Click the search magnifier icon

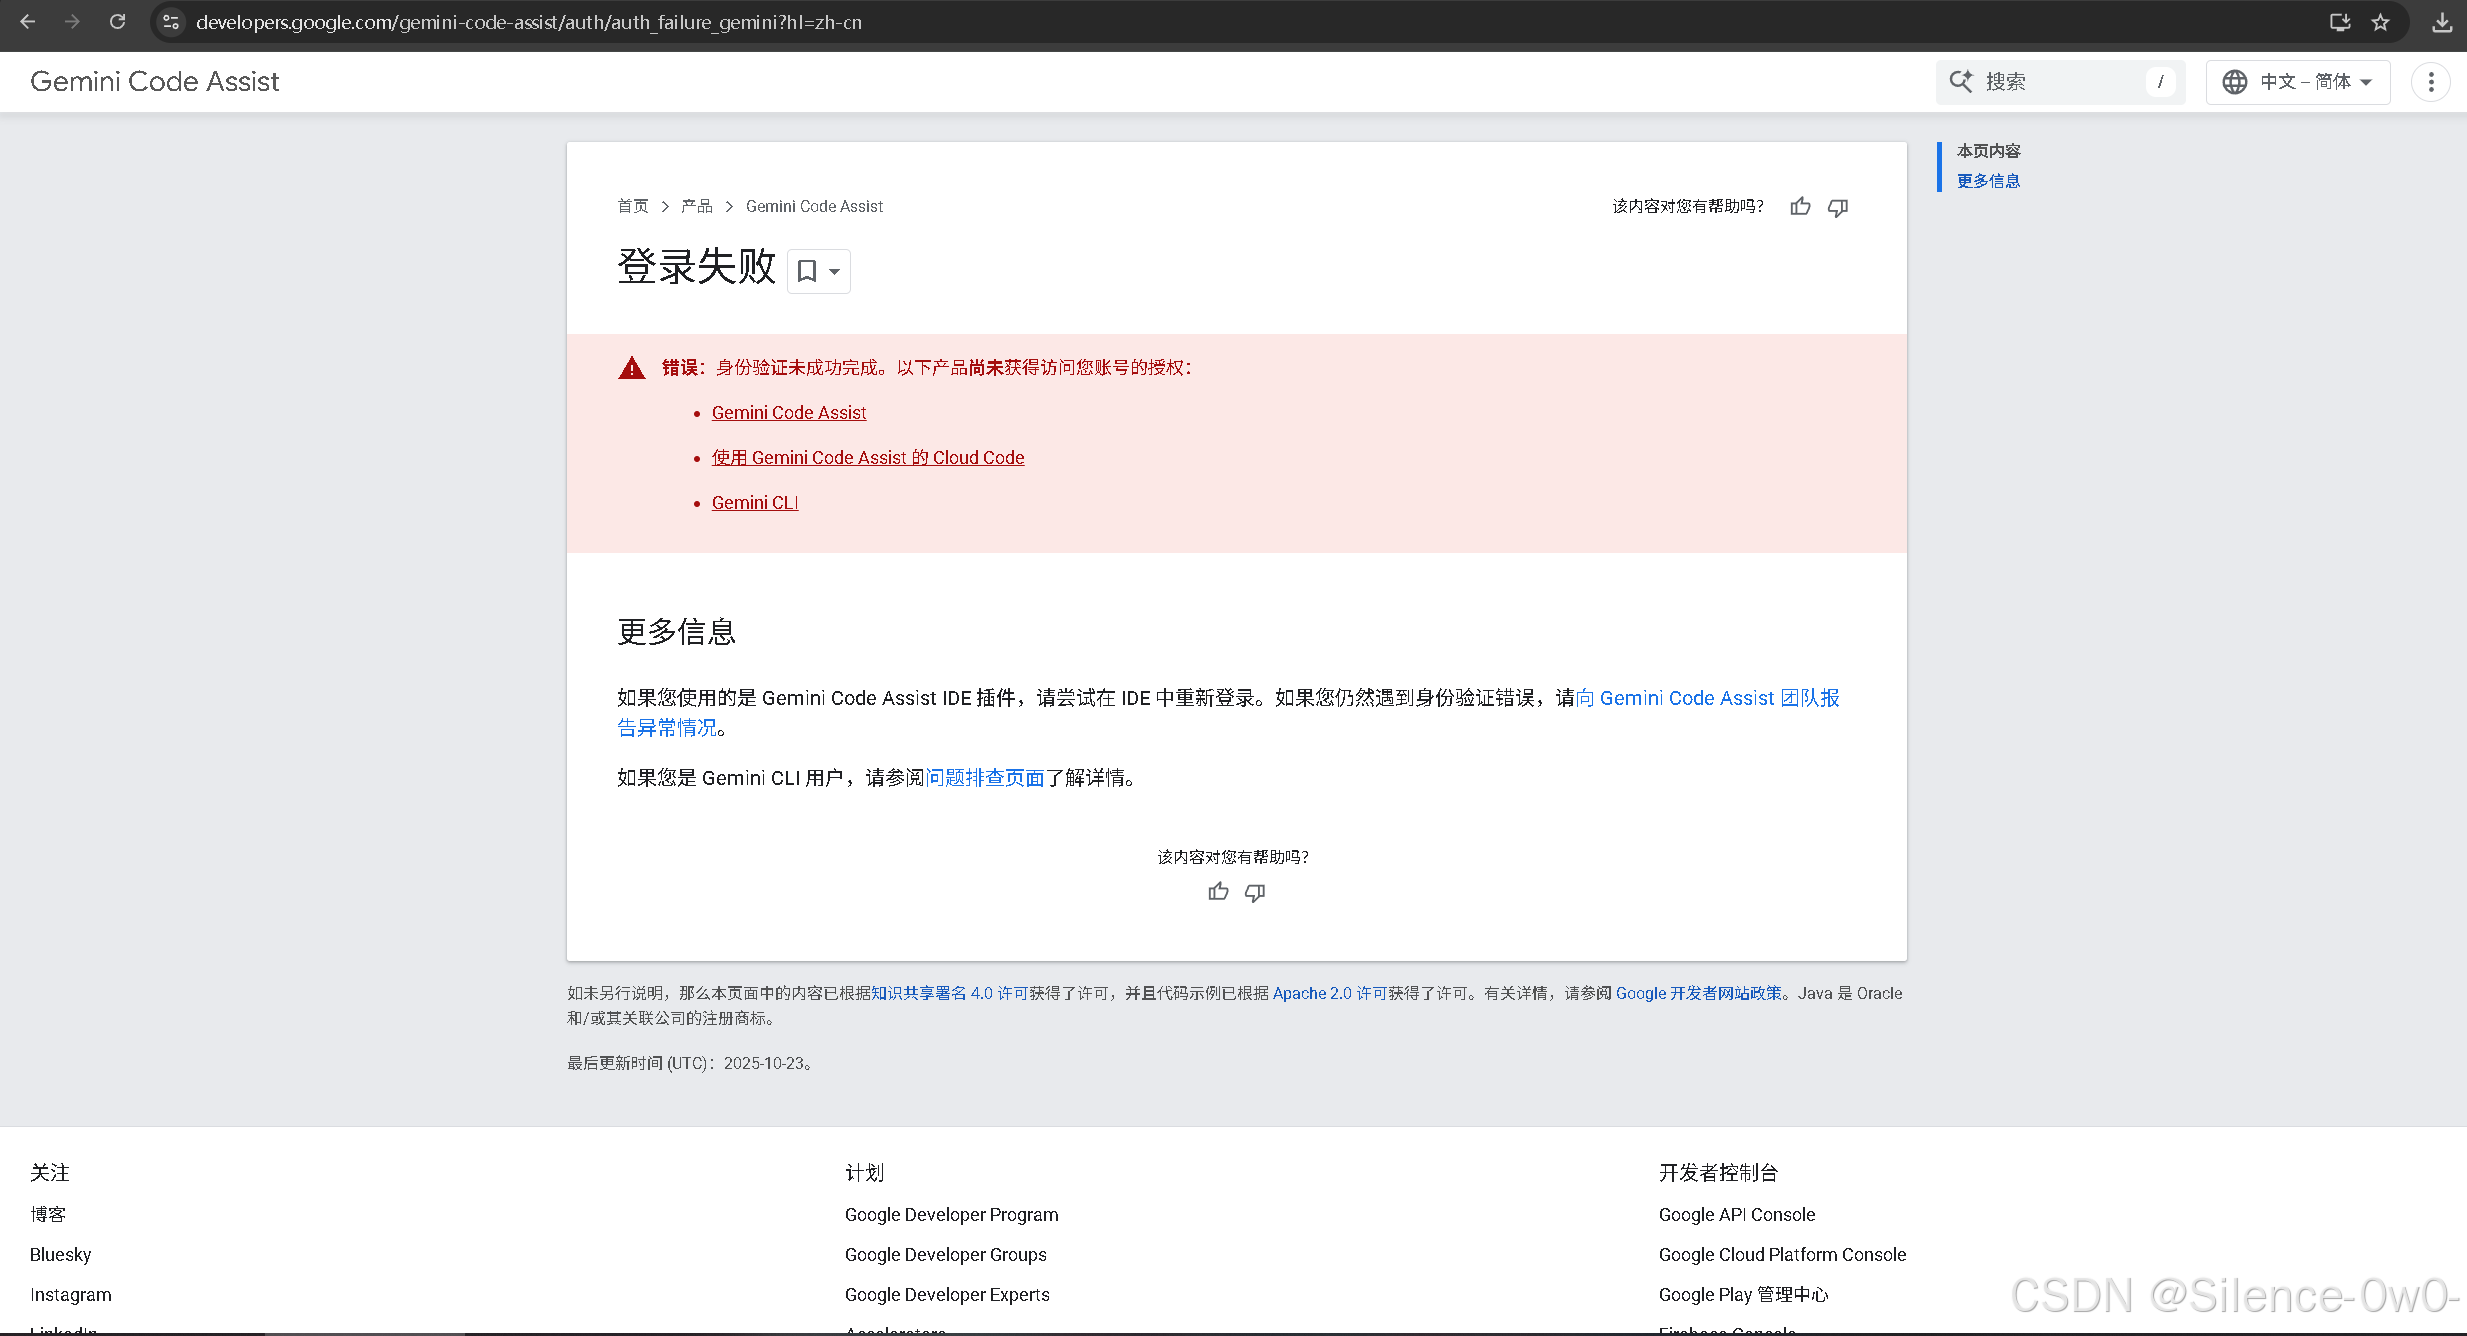(1961, 81)
